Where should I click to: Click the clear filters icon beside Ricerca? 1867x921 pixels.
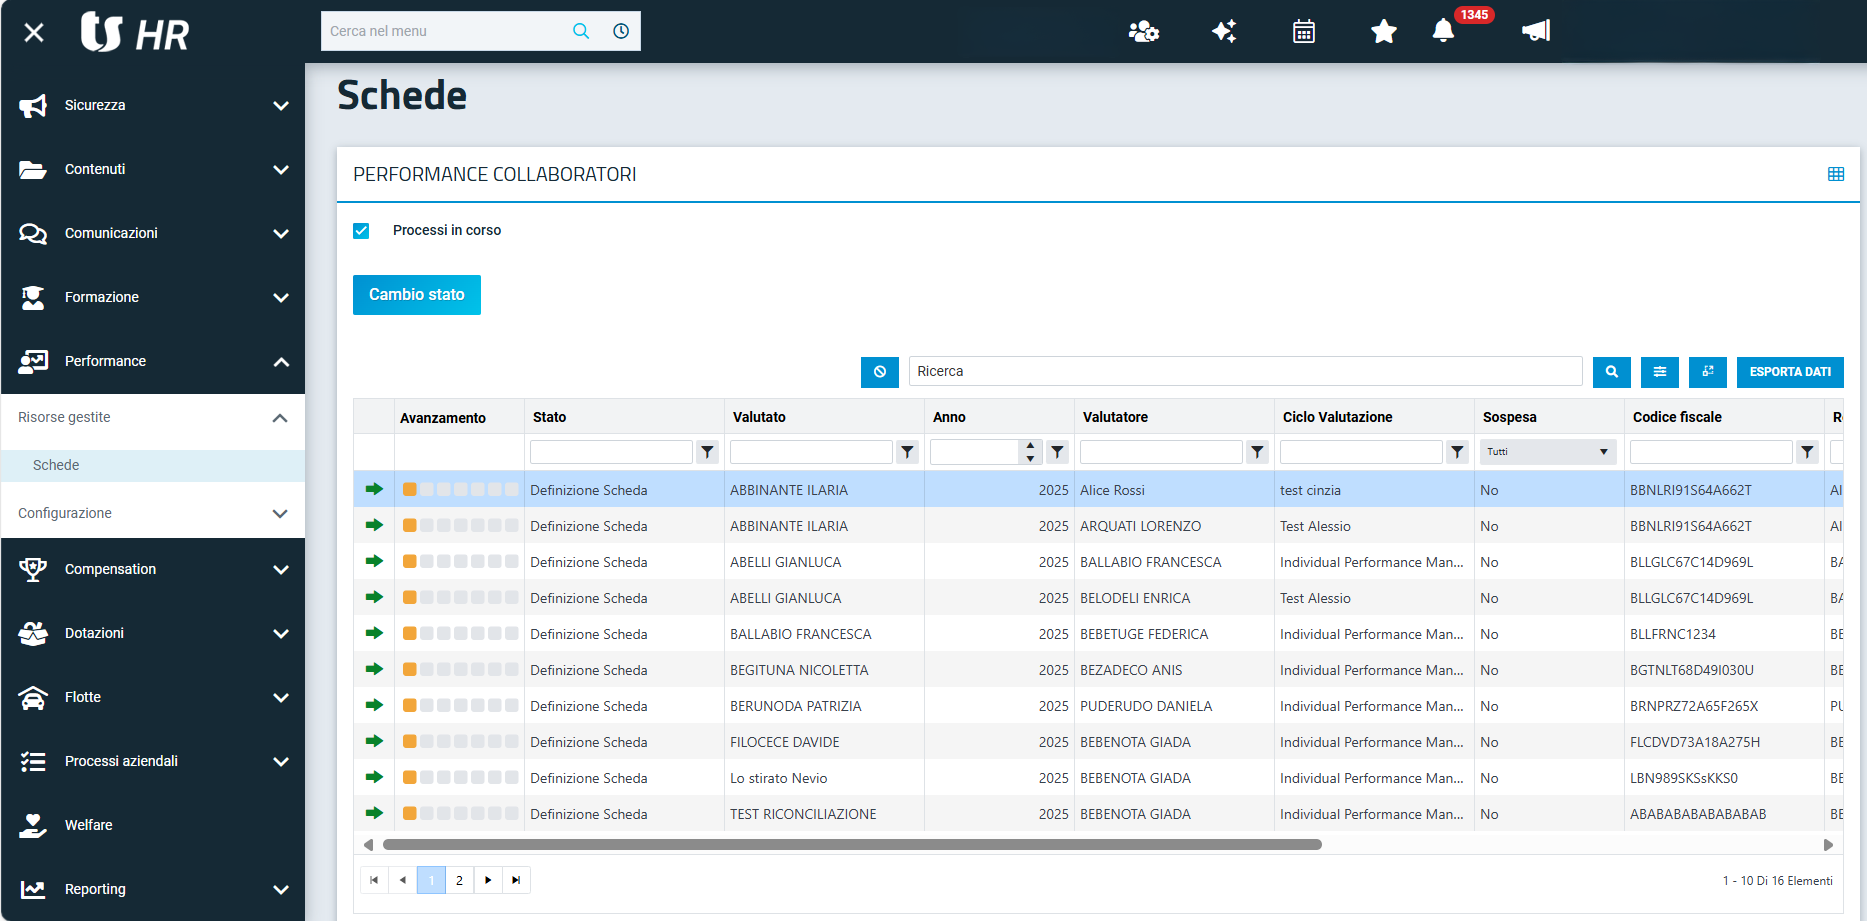(879, 372)
